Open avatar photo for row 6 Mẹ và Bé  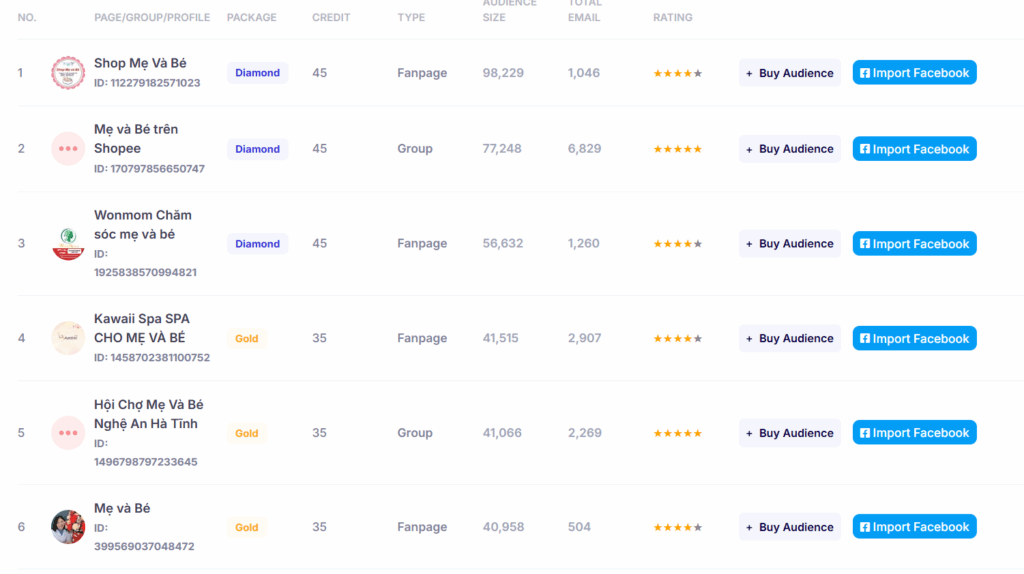[x=68, y=527]
